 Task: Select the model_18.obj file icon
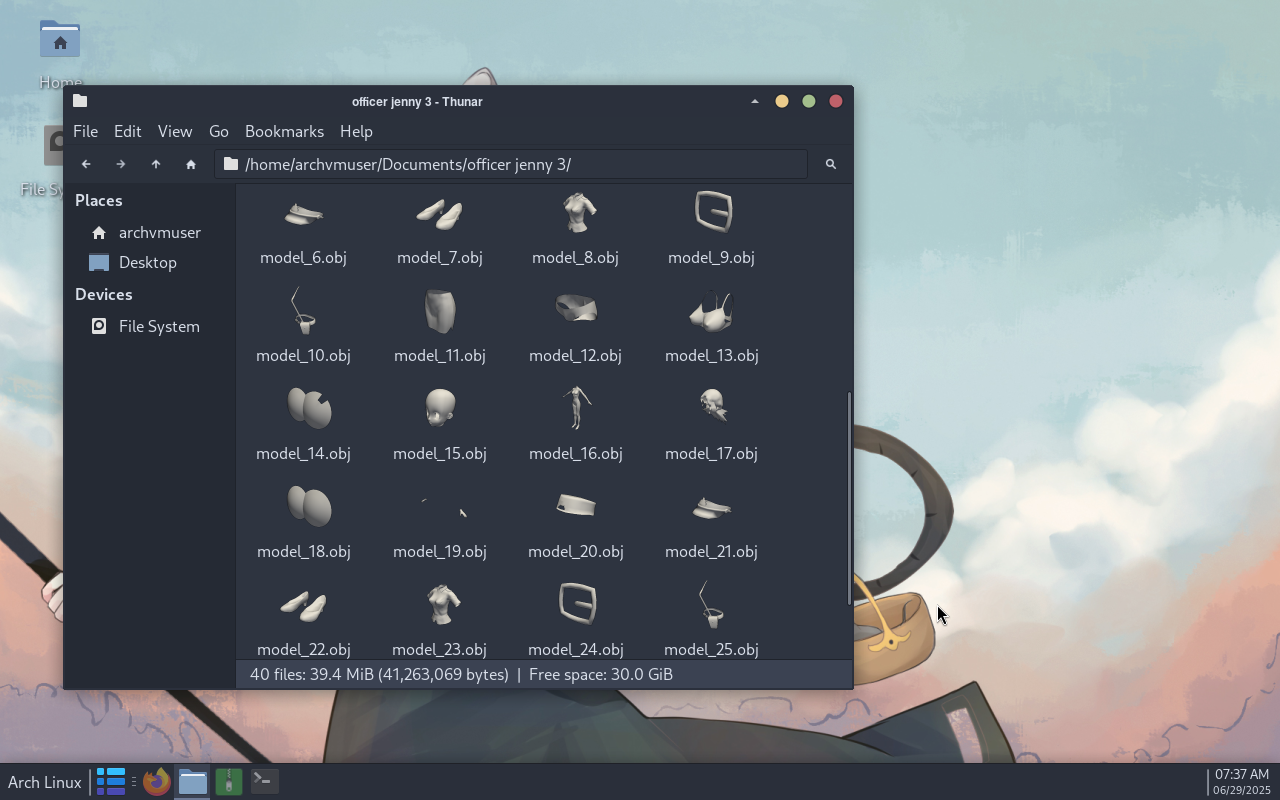(x=308, y=506)
